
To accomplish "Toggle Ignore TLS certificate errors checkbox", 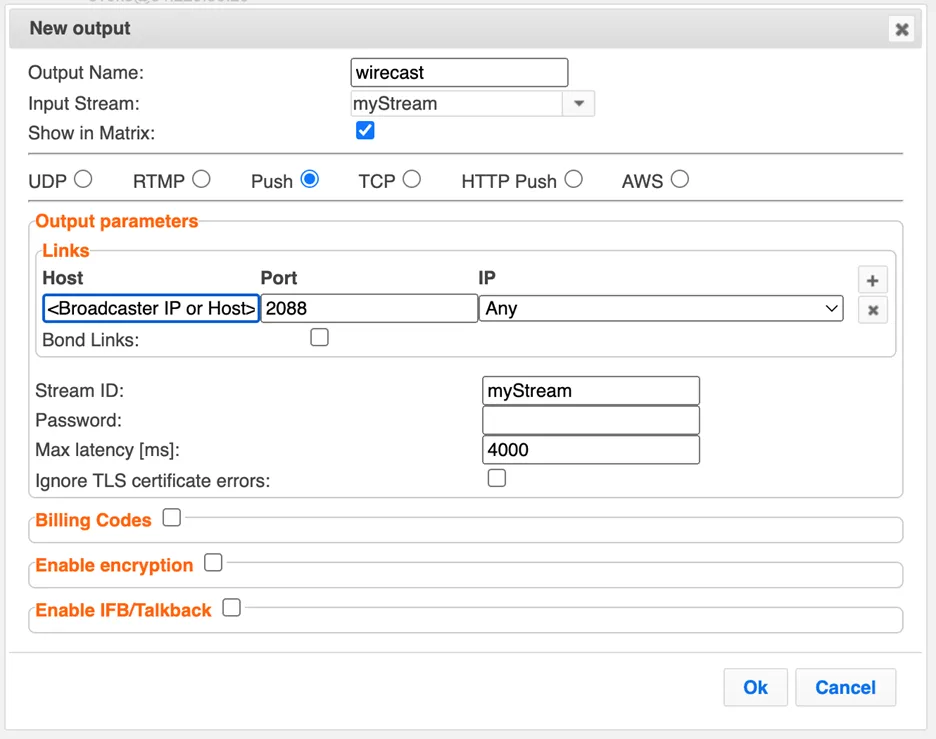I will click(x=496, y=478).
